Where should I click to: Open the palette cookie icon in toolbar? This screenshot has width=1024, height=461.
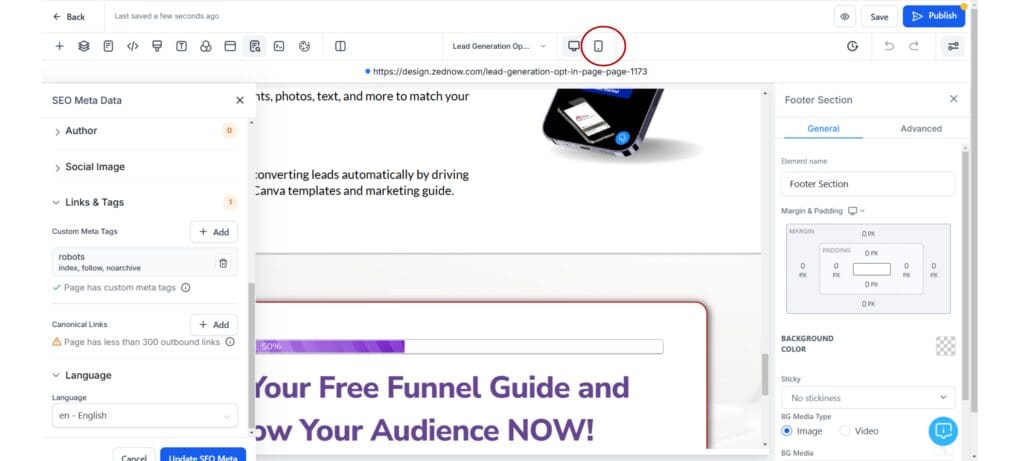pyautogui.click(x=304, y=46)
